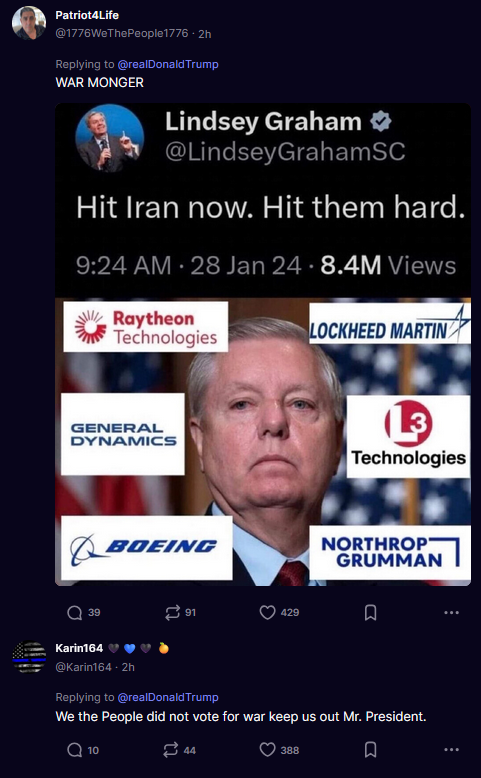
Task: Open Karin164's flag profile avatar
Action: click(29, 657)
